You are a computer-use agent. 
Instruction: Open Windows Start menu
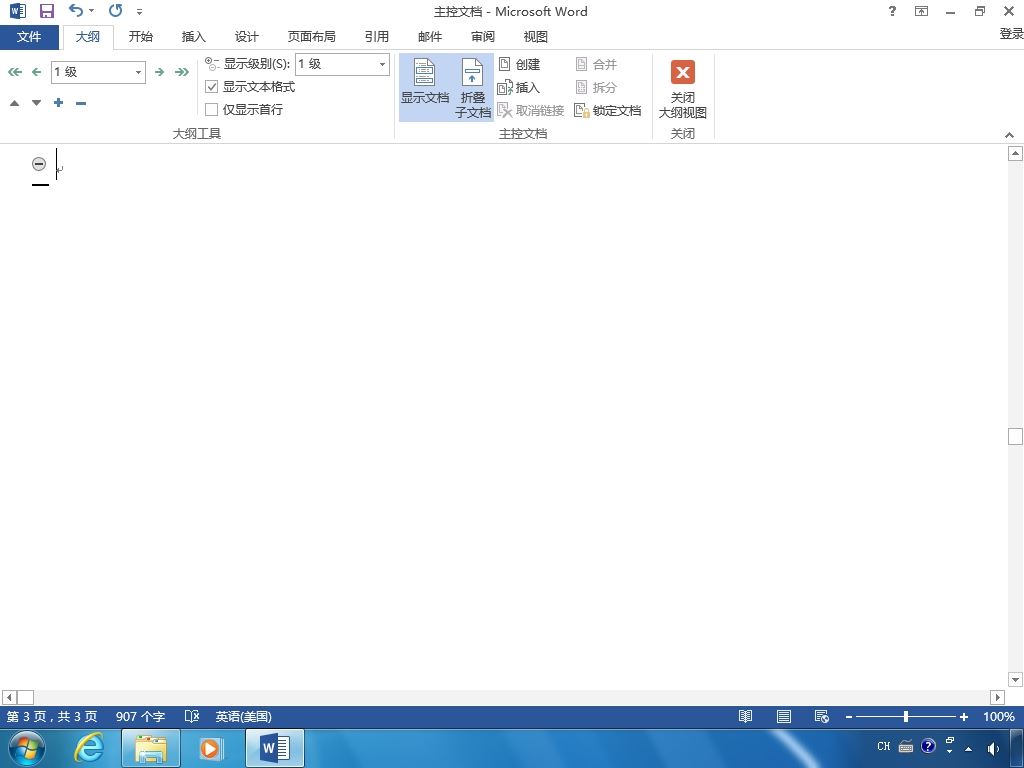[27, 748]
